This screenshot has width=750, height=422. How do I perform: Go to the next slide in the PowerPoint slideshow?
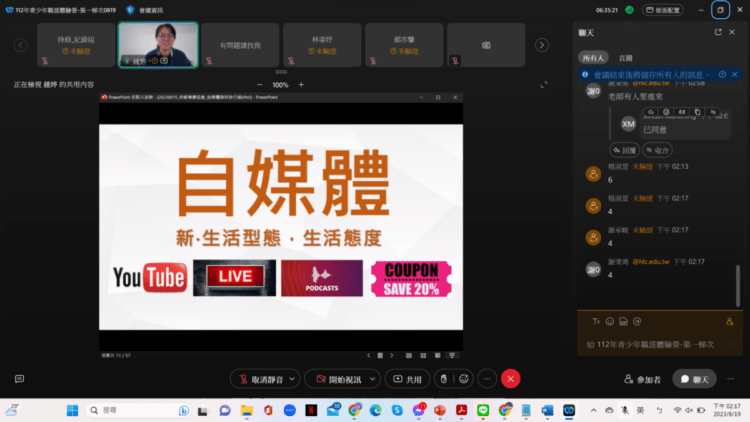(392, 355)
